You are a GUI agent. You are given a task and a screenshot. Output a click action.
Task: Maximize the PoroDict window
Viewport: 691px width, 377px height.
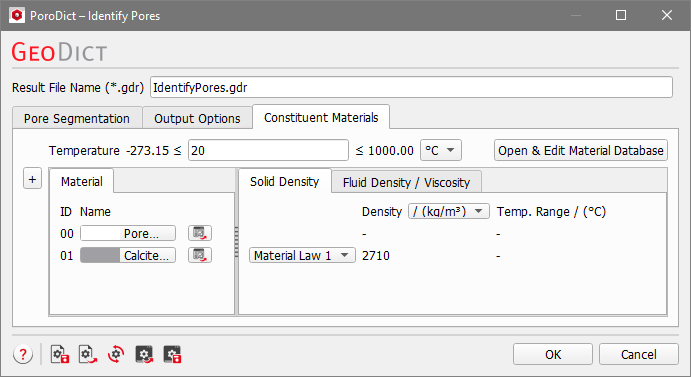[621, 15]
